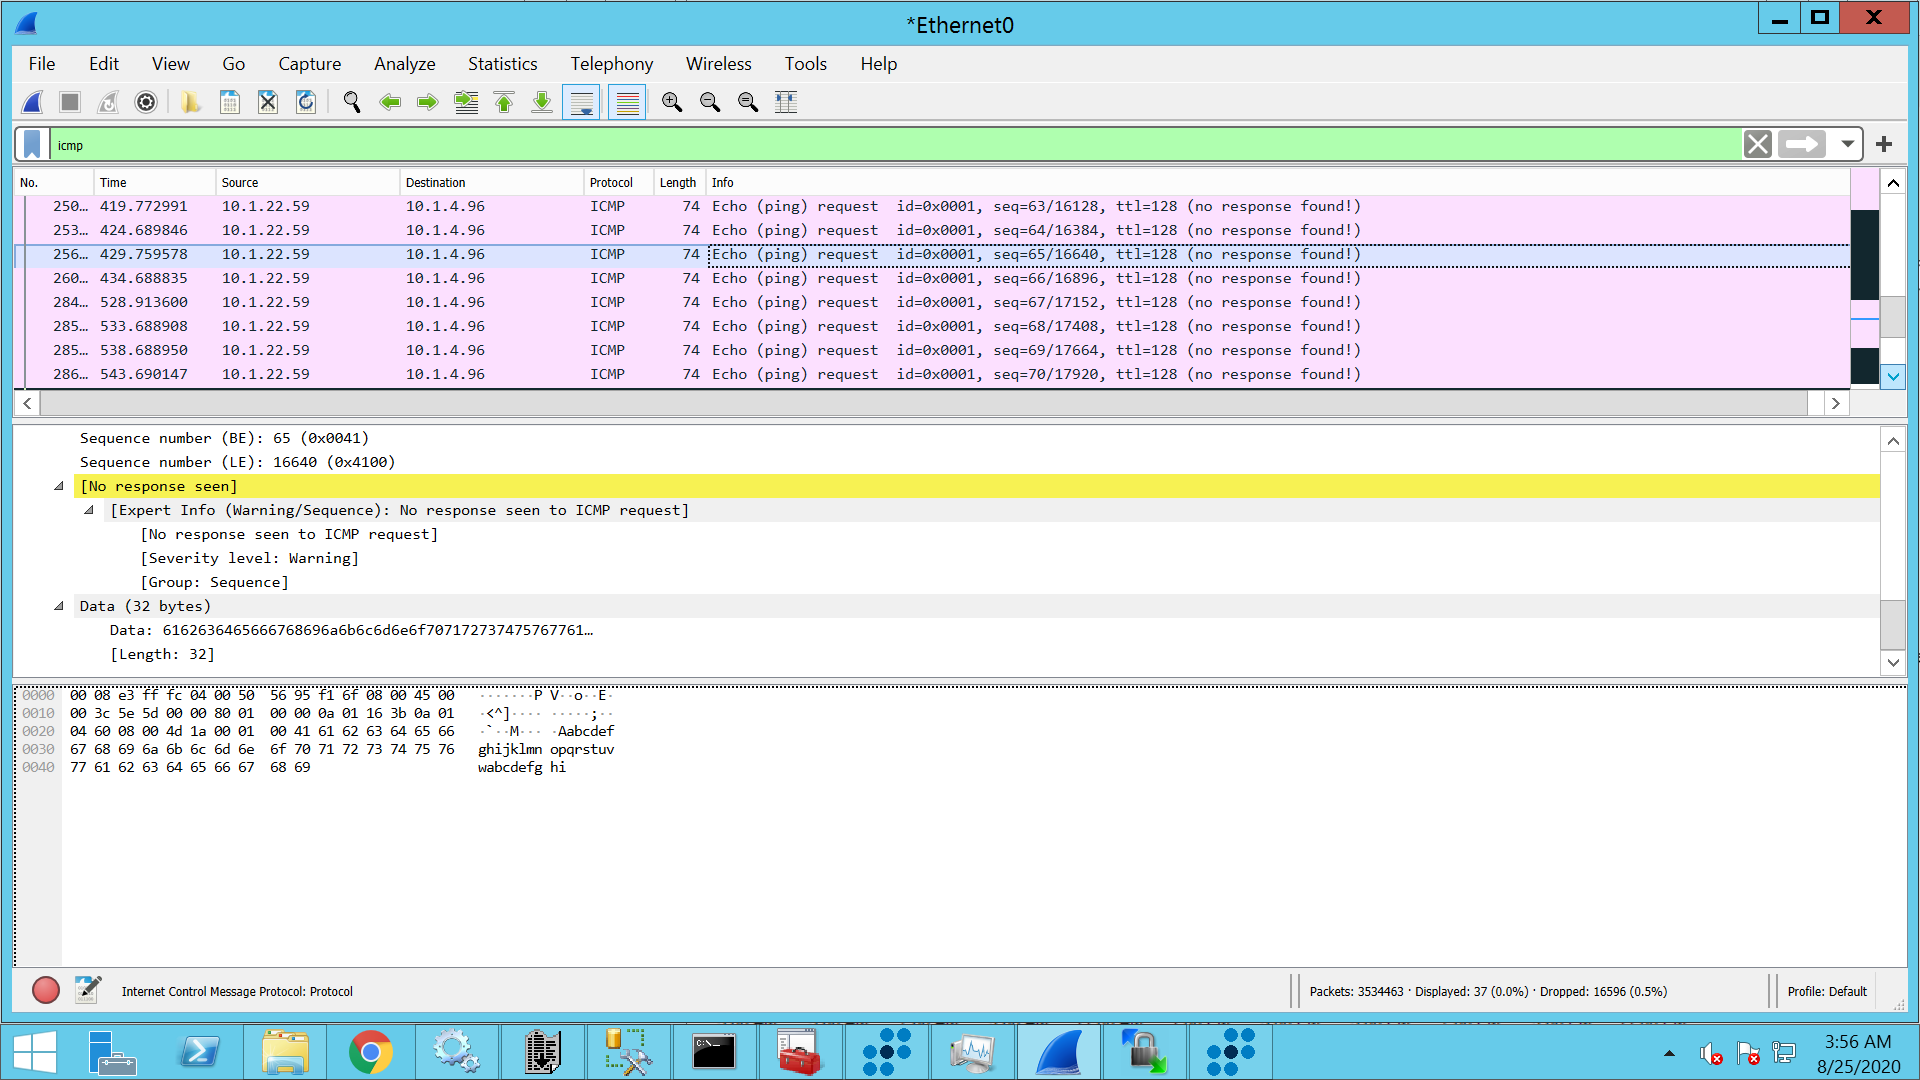The height and width of the screenshot is (1080, 1920).
Task: Open the Analyze menu
Action: tap(404, 64)
